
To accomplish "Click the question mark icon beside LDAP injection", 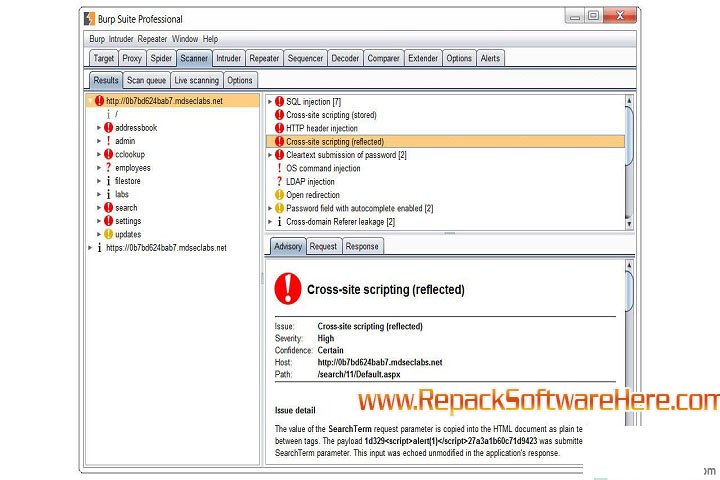I will (x=279, y=181).
